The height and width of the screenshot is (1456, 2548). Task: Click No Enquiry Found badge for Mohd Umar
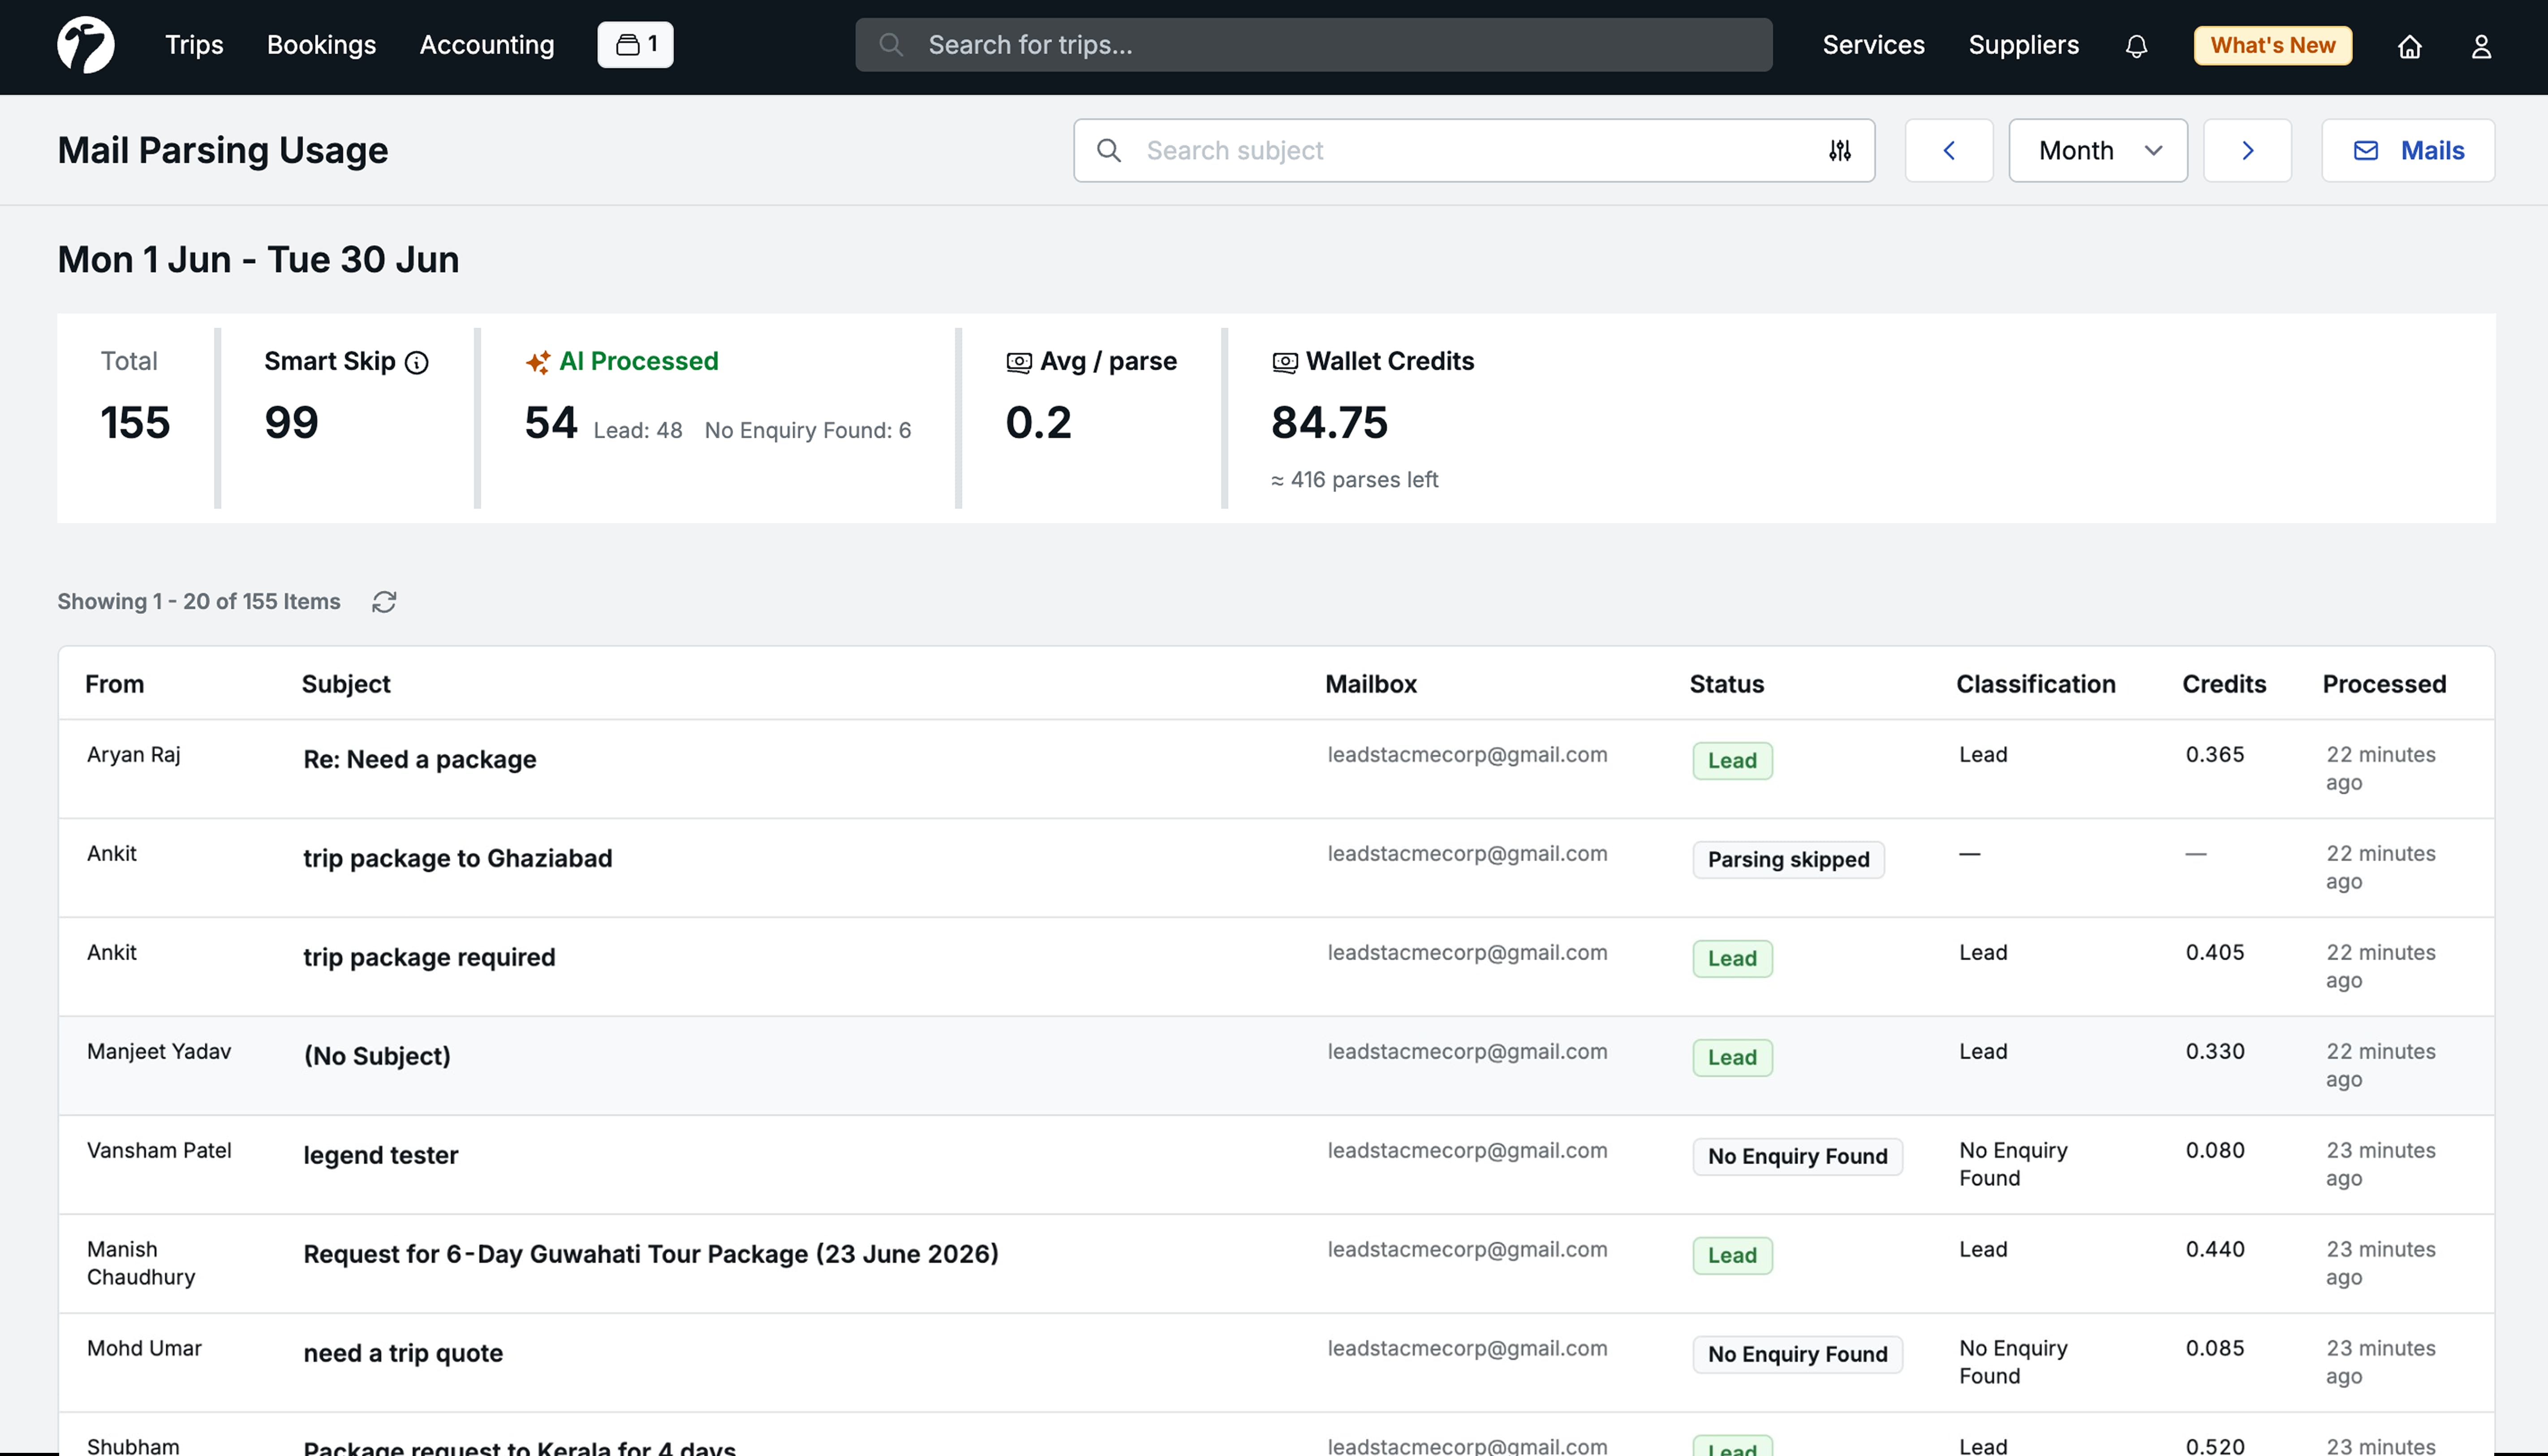[x=1797, y=1355]
